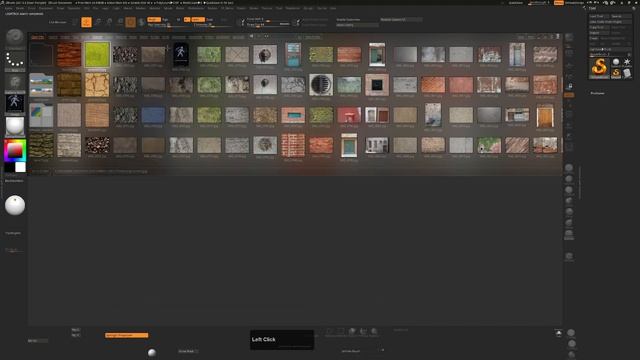This screenshot has height=360, width=640.
Task: Select the small golden SimpleBrush thumbnail
Action: [616, 73]
